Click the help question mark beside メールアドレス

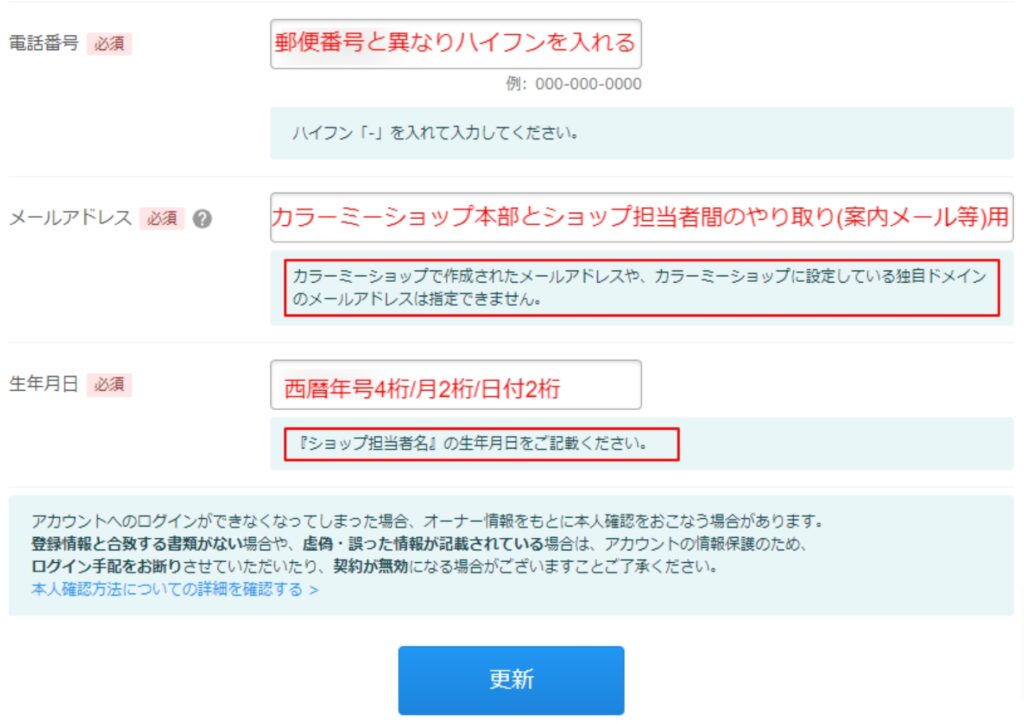click(202, 219)
